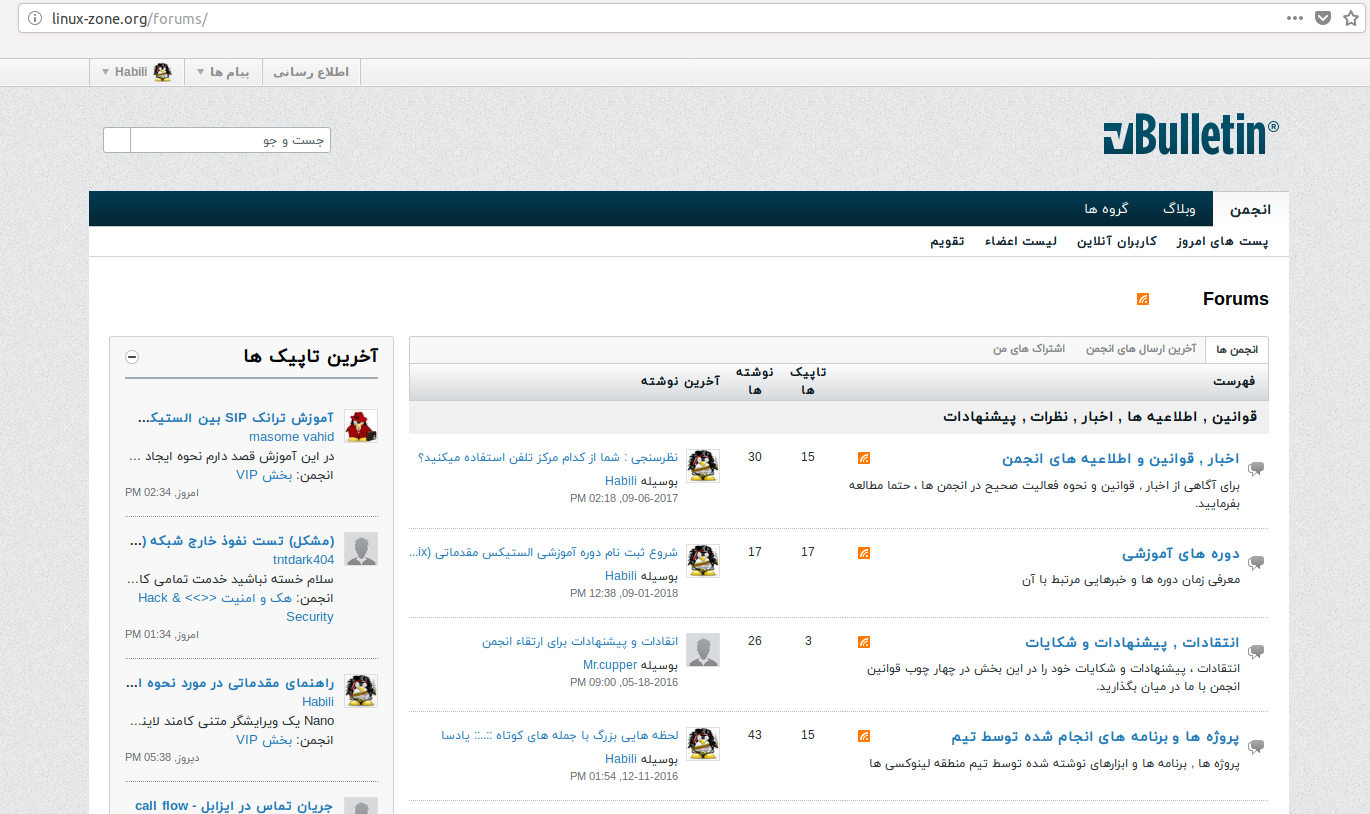Open the پست های امروز link
This screenshot has width=1370, height=814.
coord(1222,242)
